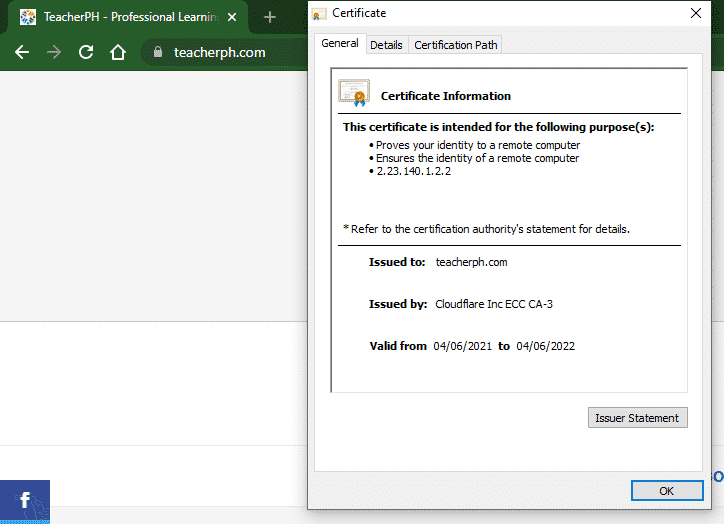724x524 pixels.
Task: Go back using the browser back arrow
Action: click(22, 52)
